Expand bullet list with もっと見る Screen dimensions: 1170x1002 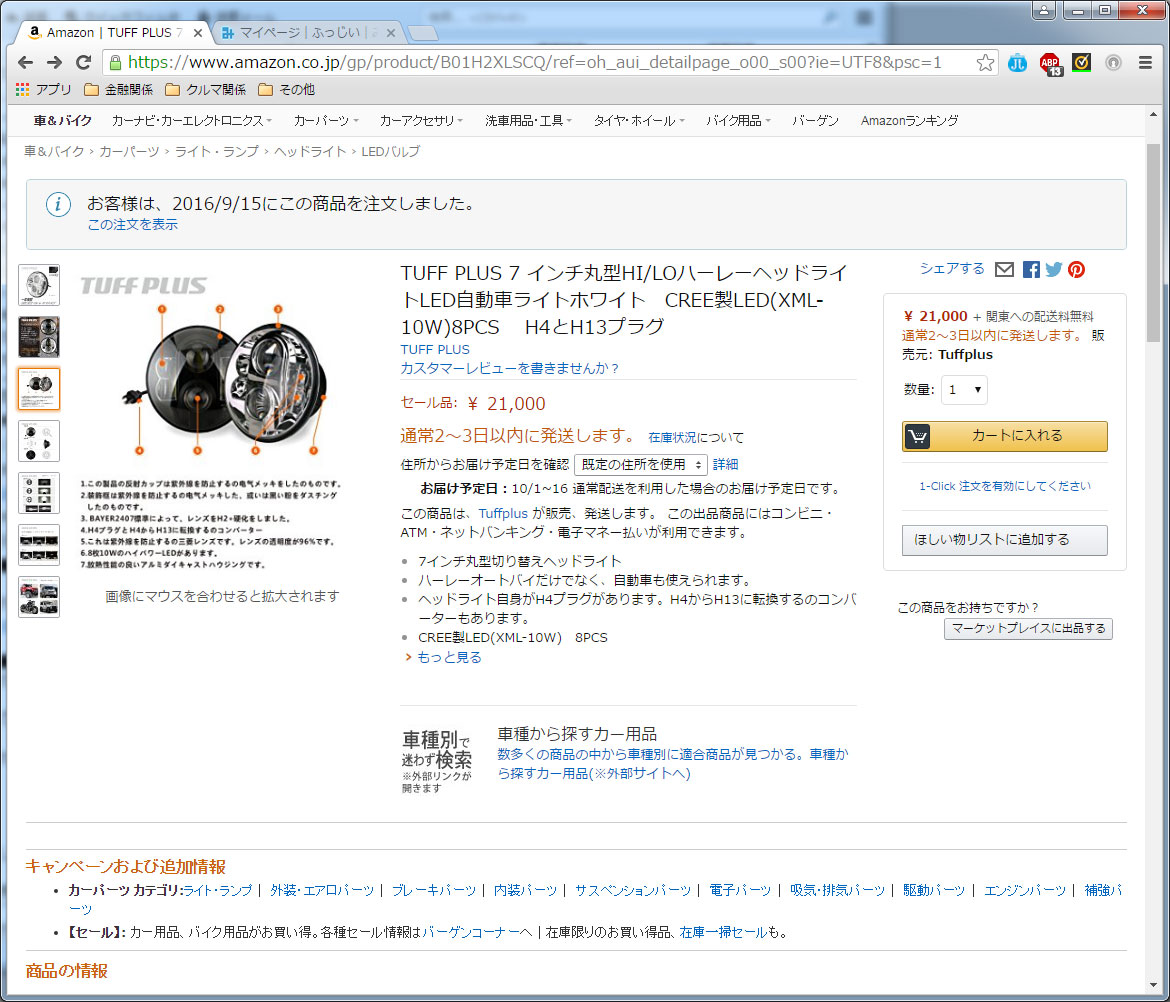(x=448, y=657)
